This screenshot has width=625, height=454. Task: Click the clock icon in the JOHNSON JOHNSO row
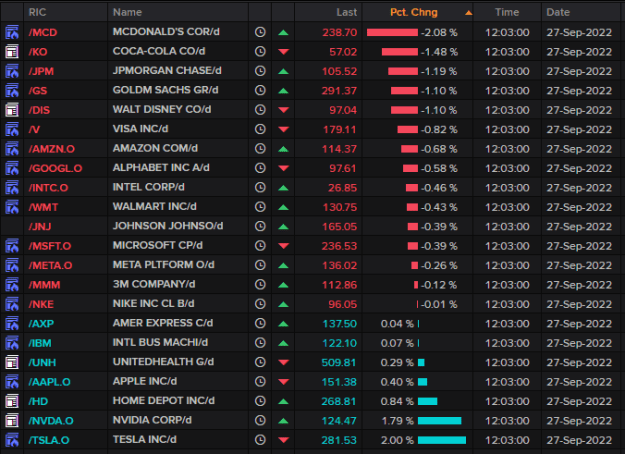tap(260, 226)
